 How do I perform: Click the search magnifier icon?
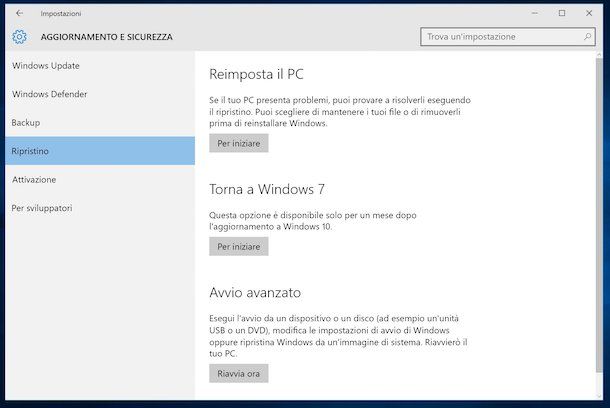coord(587,37)
